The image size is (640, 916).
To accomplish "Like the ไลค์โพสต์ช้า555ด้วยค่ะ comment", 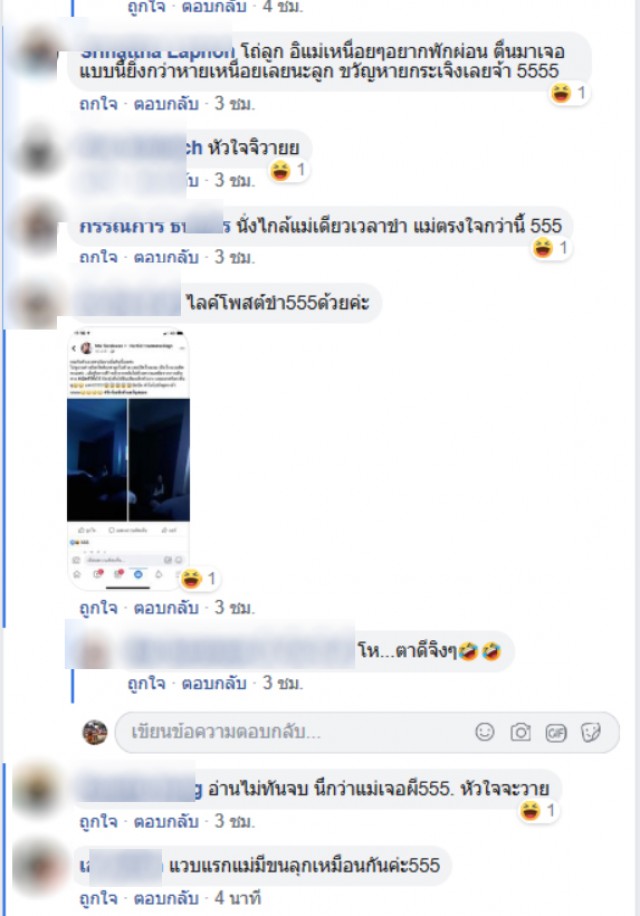I will (x=98, y=608).
